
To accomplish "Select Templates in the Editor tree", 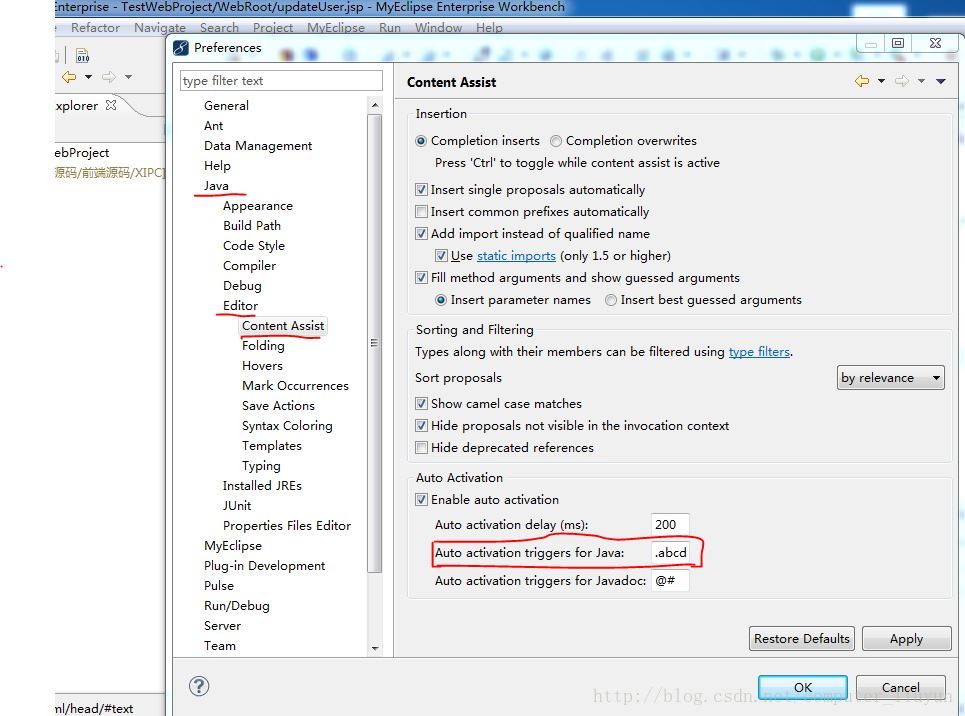I will click(271, 446).
